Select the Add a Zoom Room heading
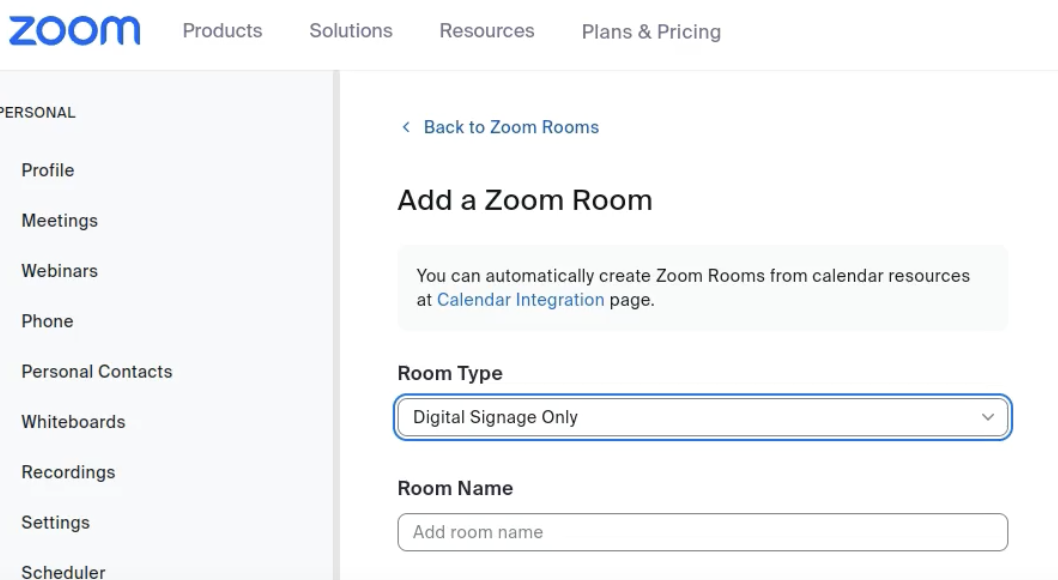The width and height of the screenshot is (1058, 580). coord(525,200)
